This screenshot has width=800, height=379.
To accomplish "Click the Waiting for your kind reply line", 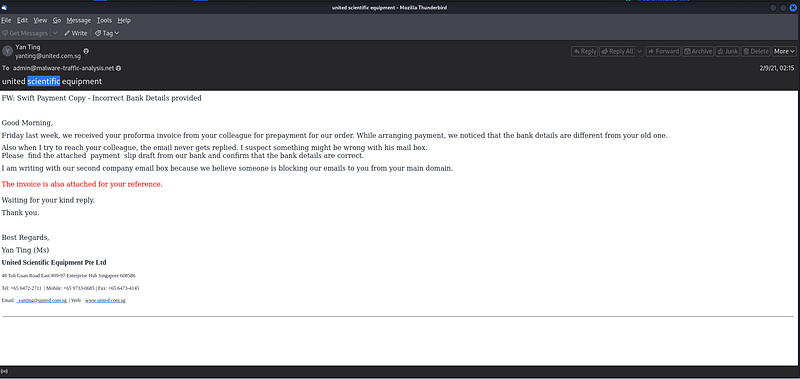I will click(x=48, y=200).
